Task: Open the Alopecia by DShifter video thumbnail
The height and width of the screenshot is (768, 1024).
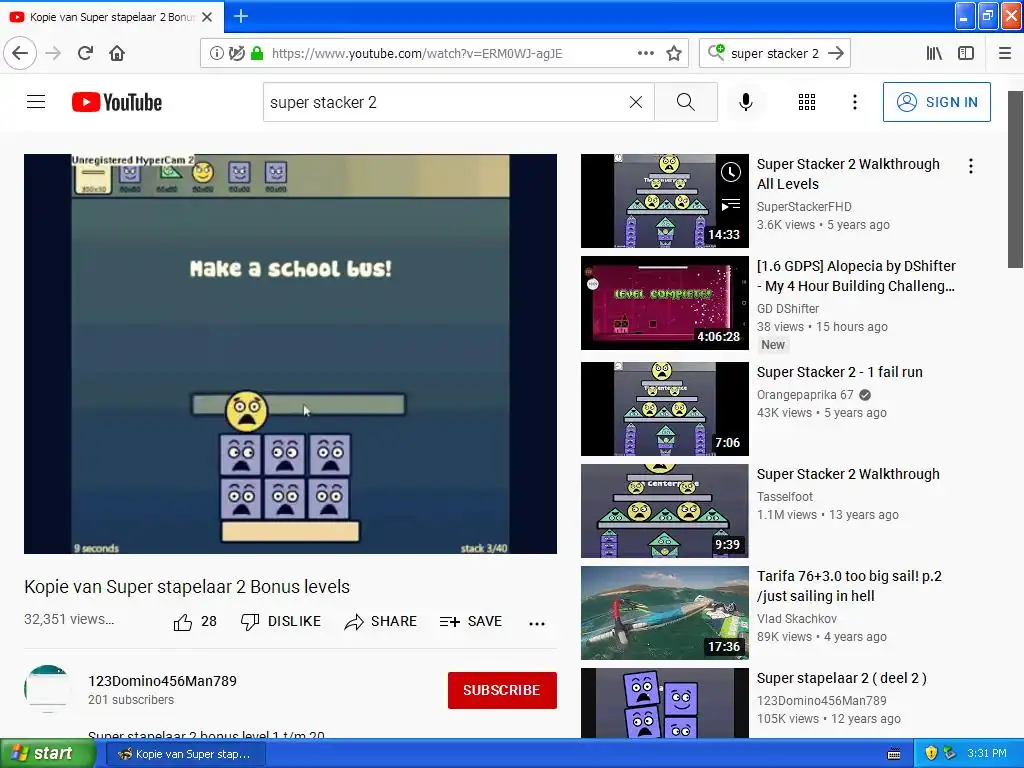Action: (x=664, y=303)
